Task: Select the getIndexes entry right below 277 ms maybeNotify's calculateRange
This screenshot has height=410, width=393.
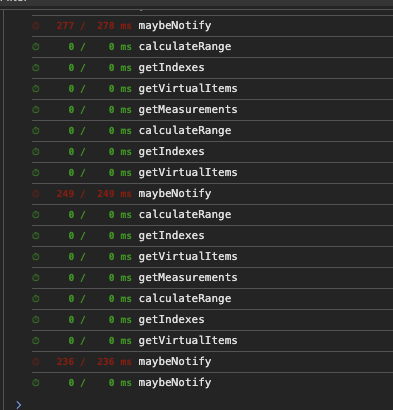Action: click(x=212, y=68)
